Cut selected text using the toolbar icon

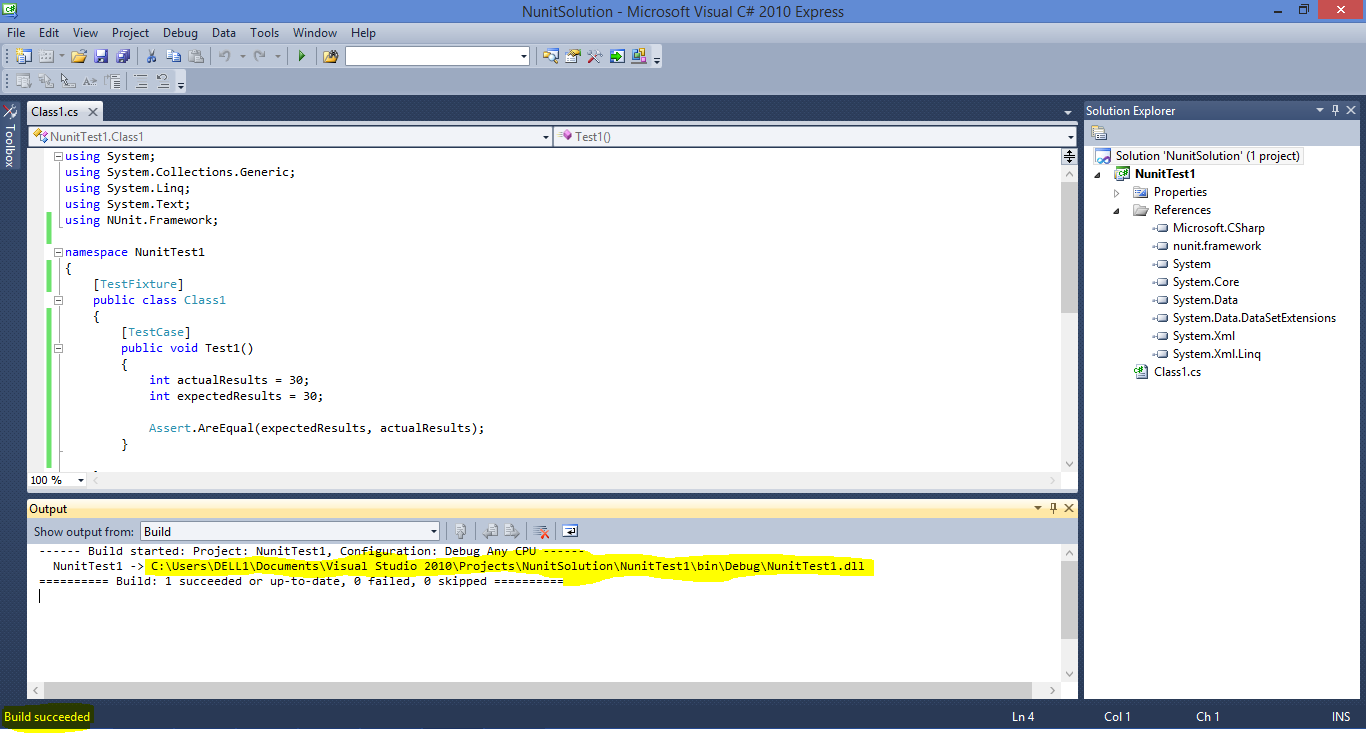152,56
